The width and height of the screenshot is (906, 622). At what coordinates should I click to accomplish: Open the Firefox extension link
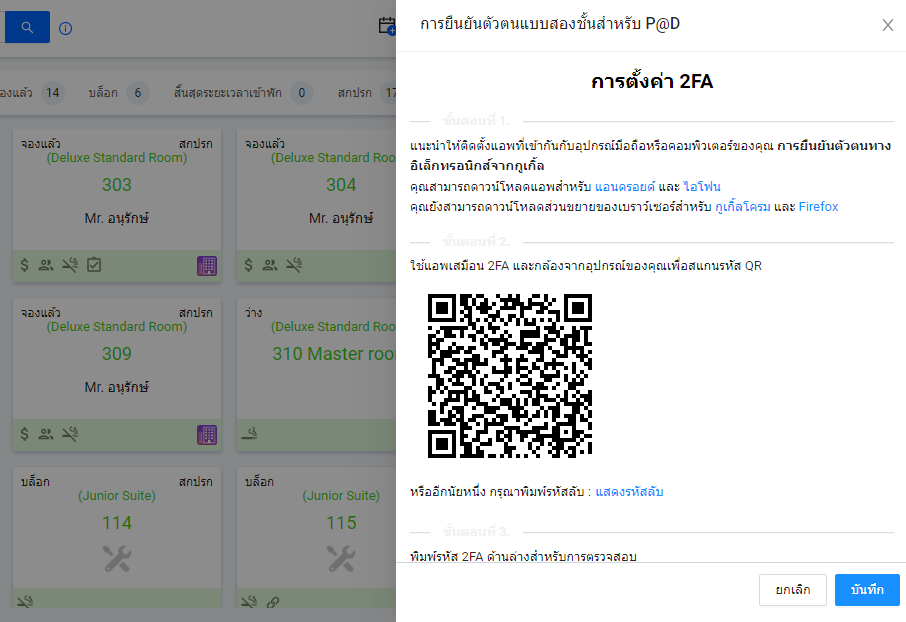(x=818, y=207)
